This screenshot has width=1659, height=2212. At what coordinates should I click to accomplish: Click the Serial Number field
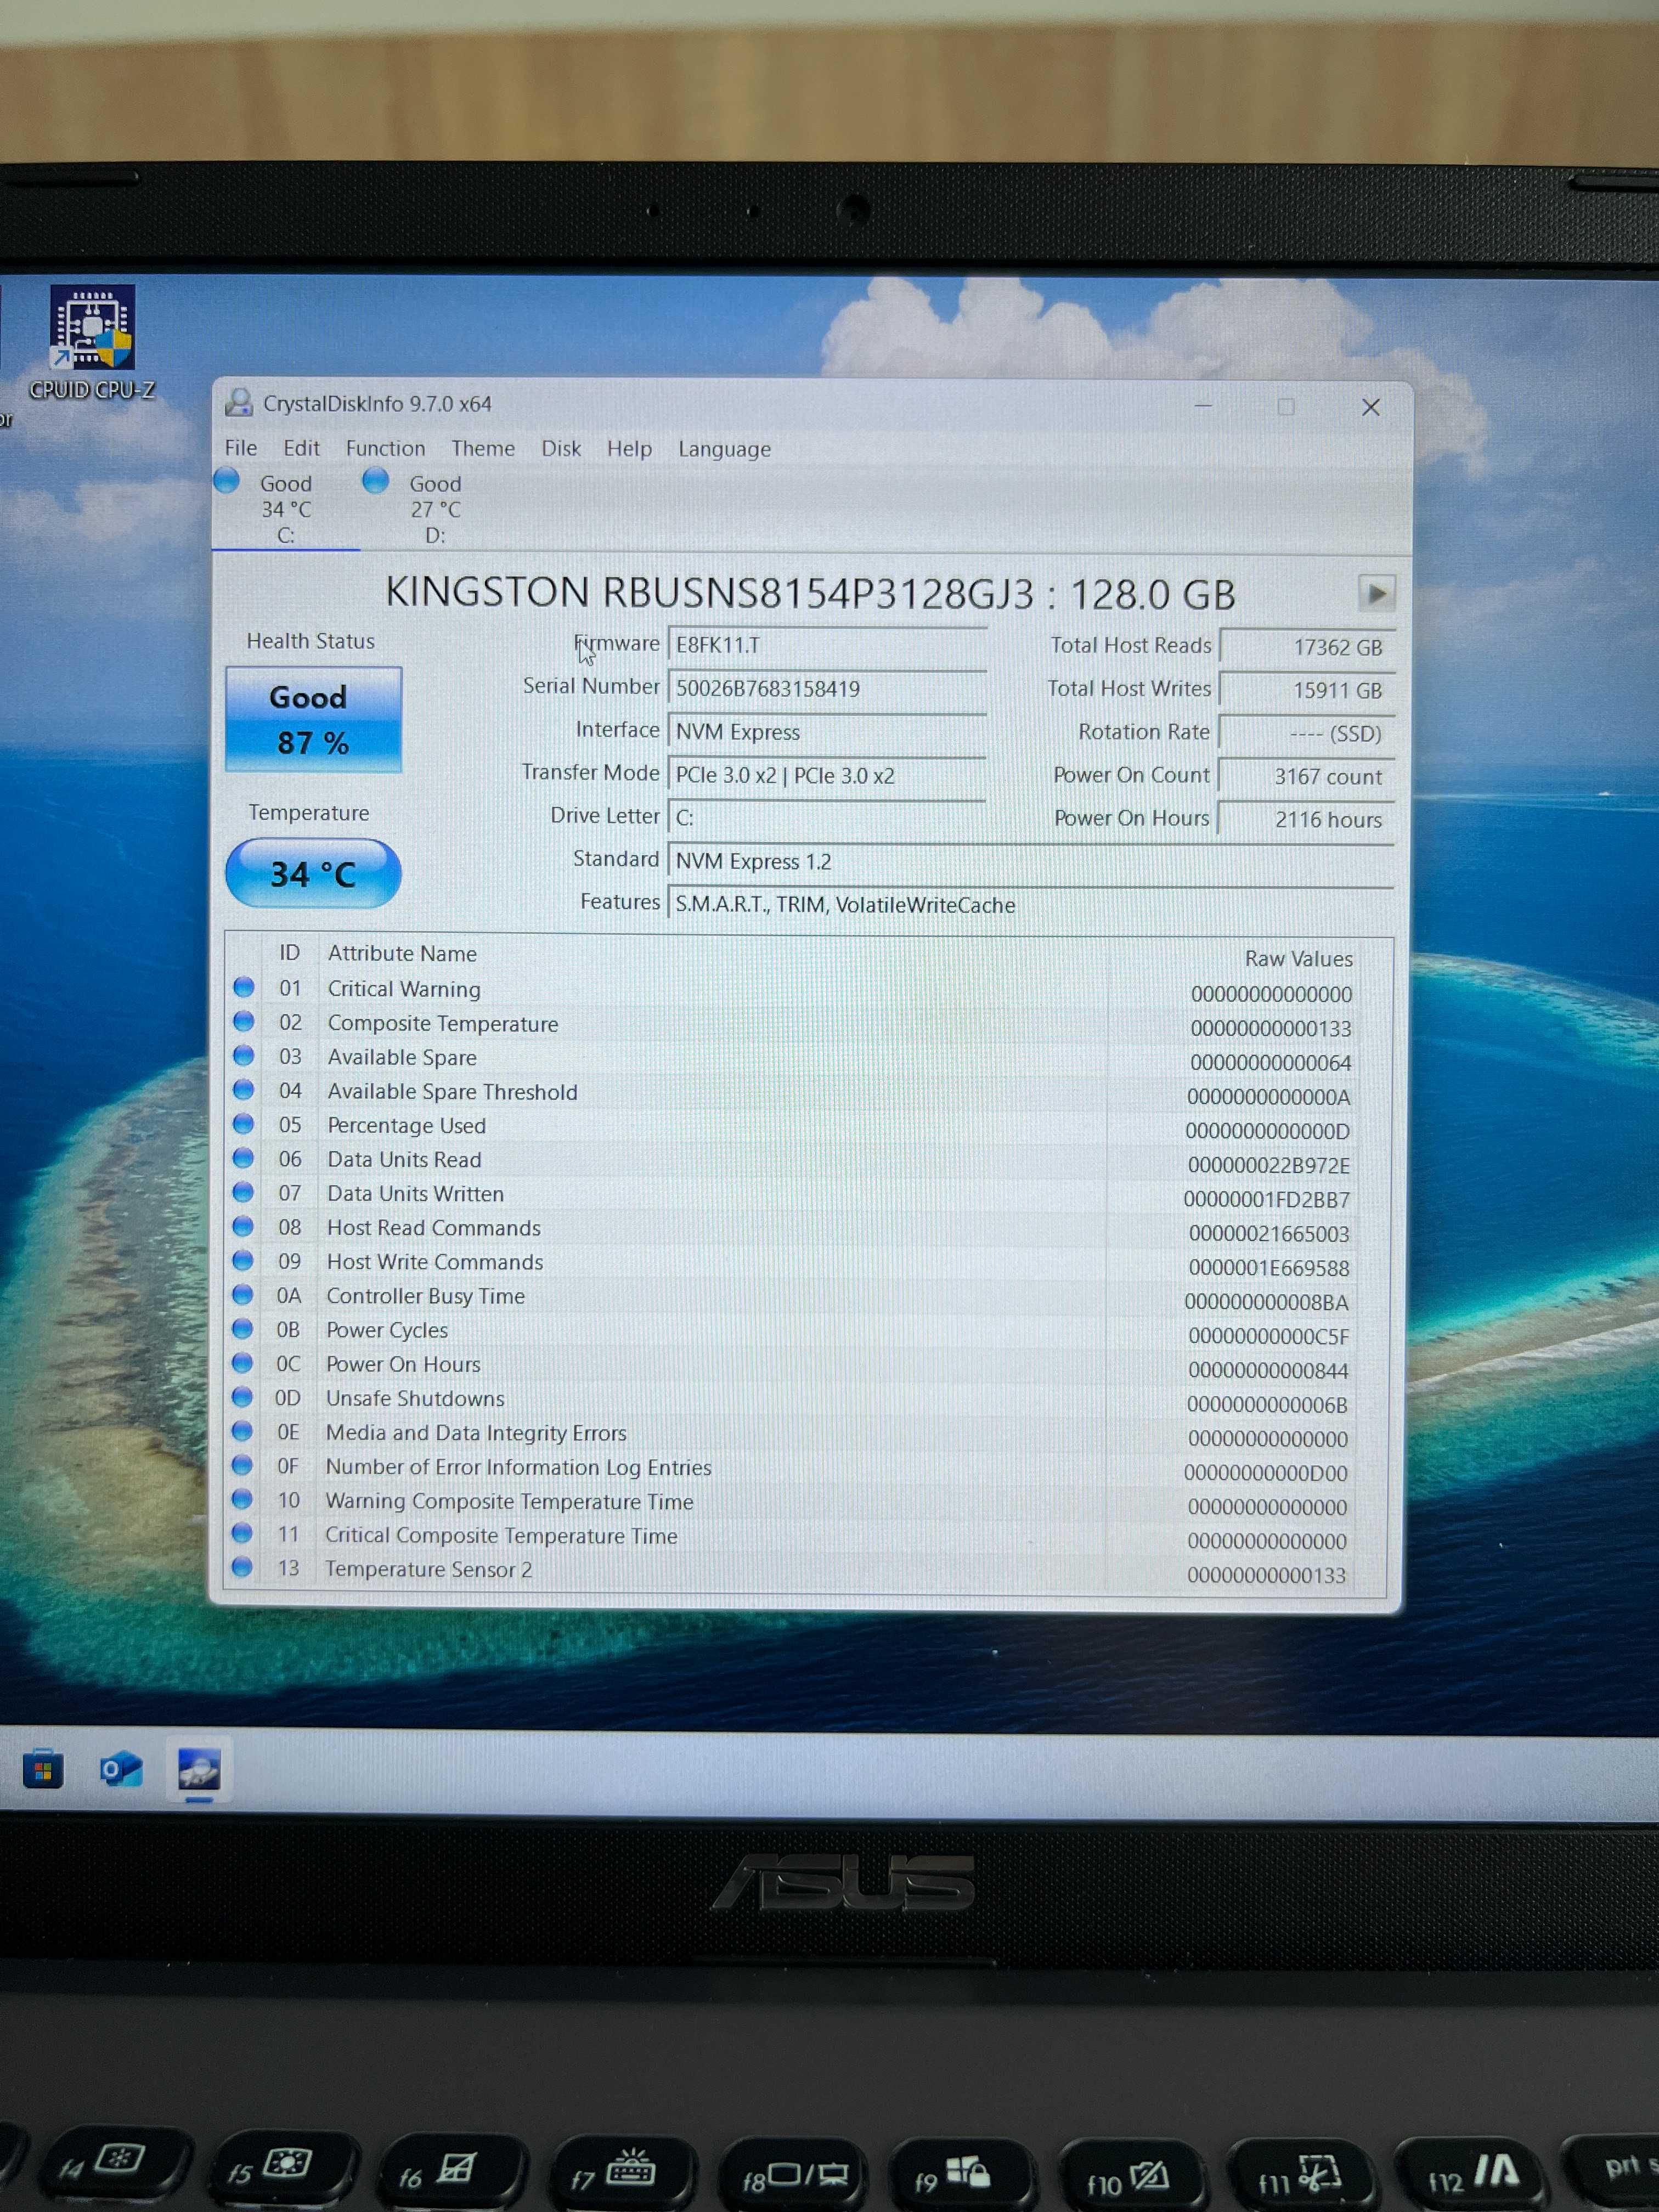(827, 689)
